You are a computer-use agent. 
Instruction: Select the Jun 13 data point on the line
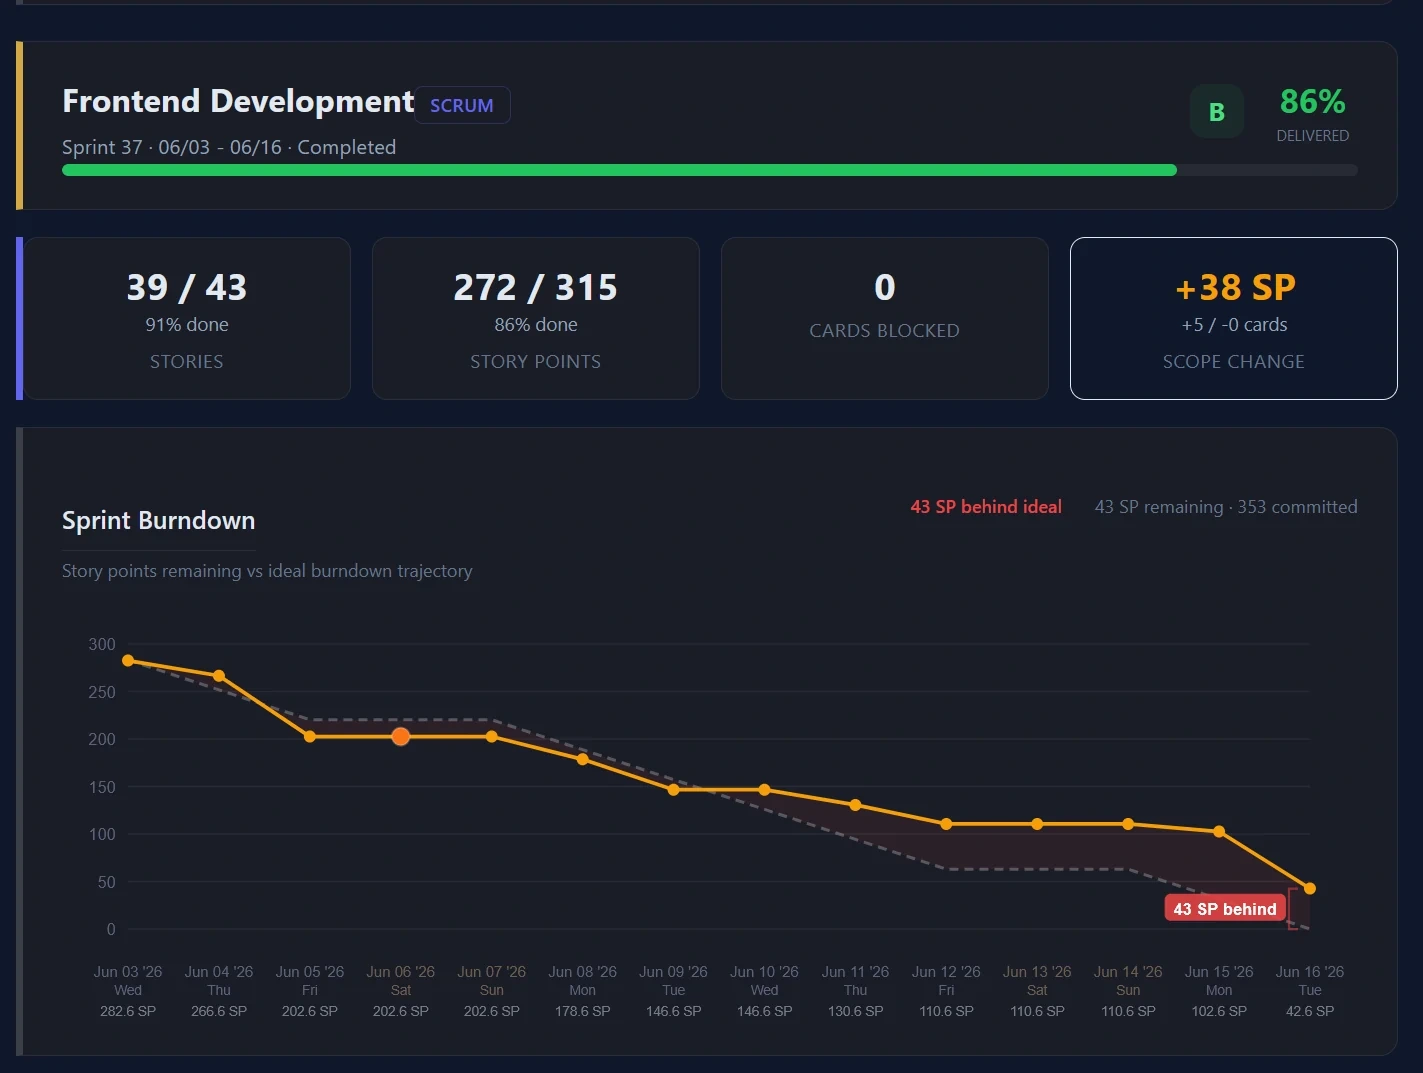click(x=1037, y=824)
